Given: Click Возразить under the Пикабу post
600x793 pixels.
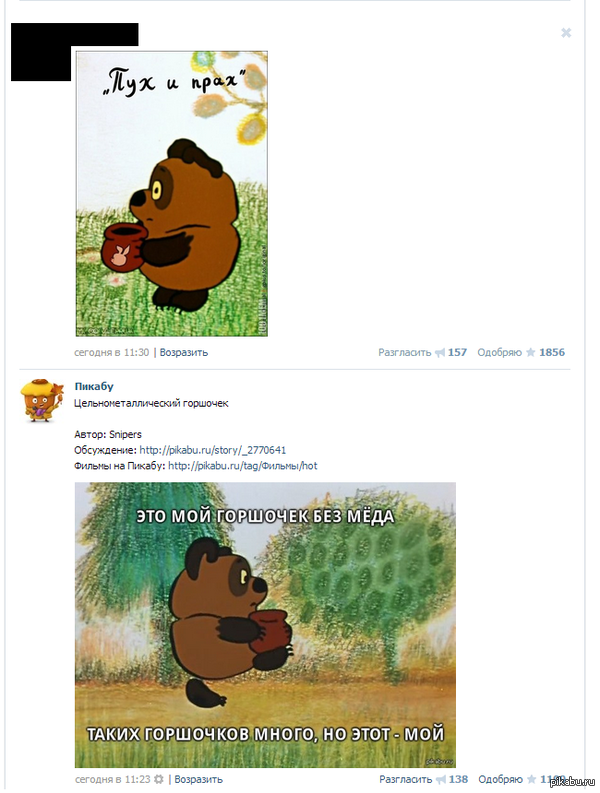Looking at the screenshot, I should point(198,779).
